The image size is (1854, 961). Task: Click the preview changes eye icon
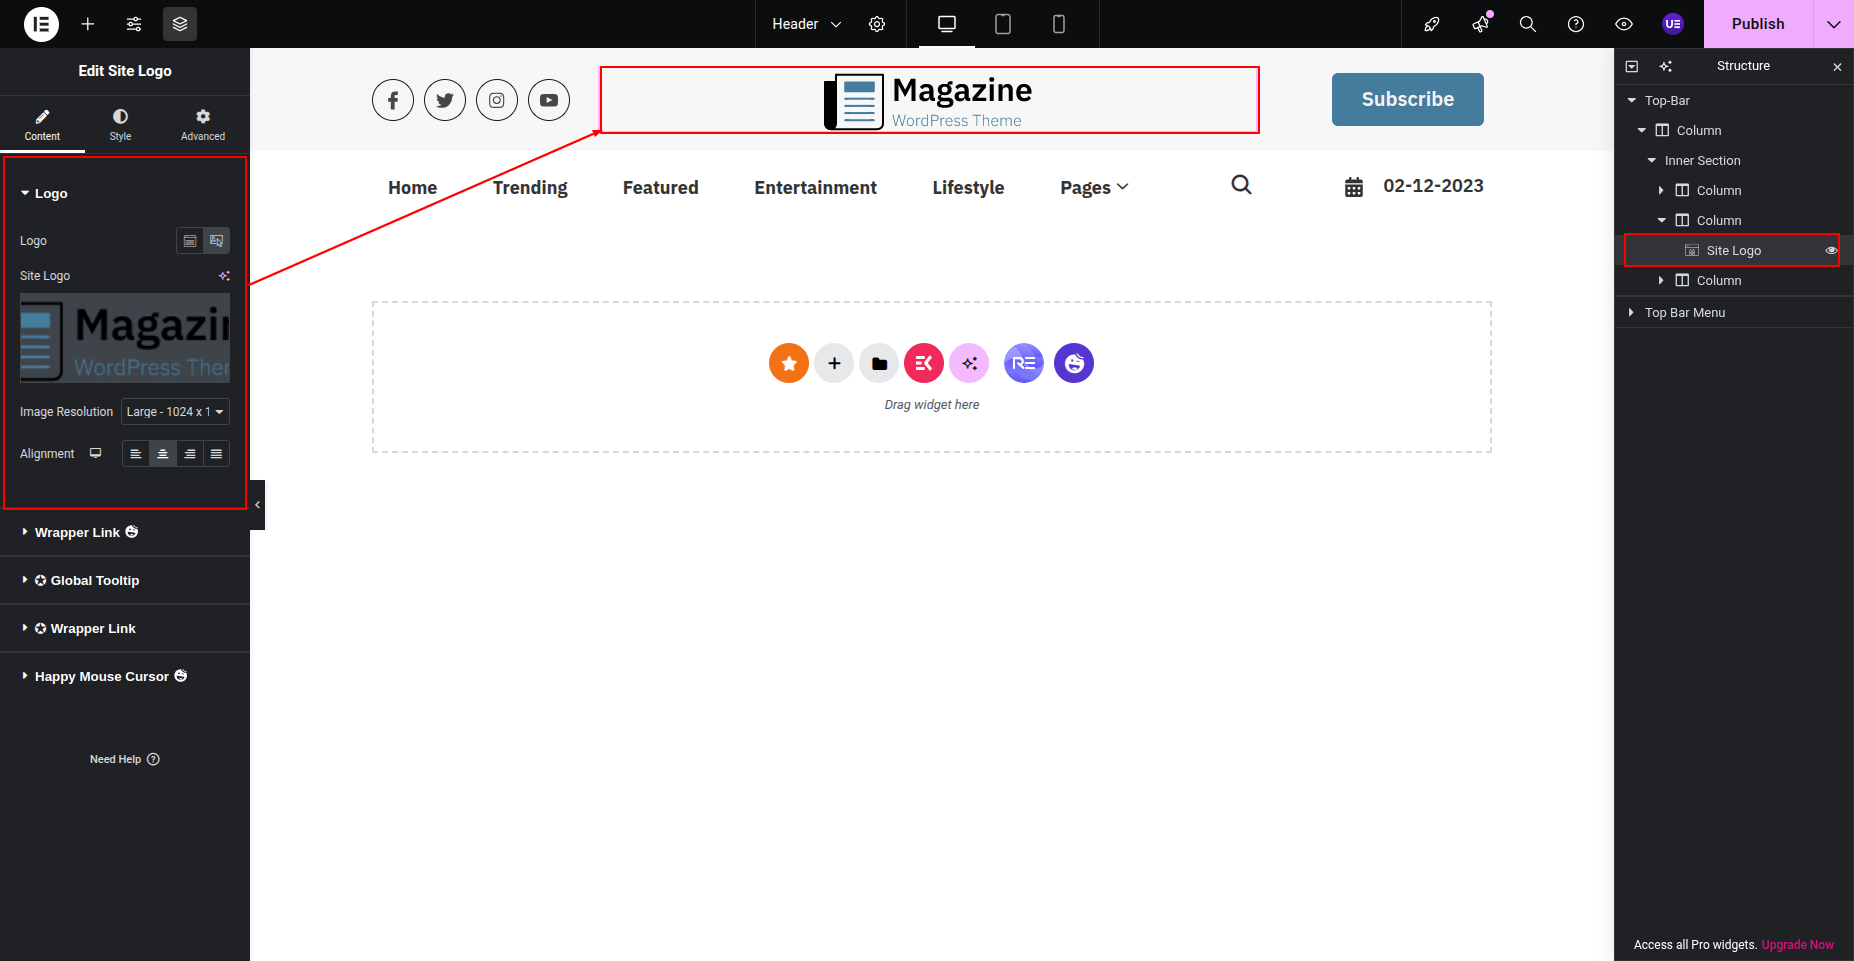coord(1623,24)
